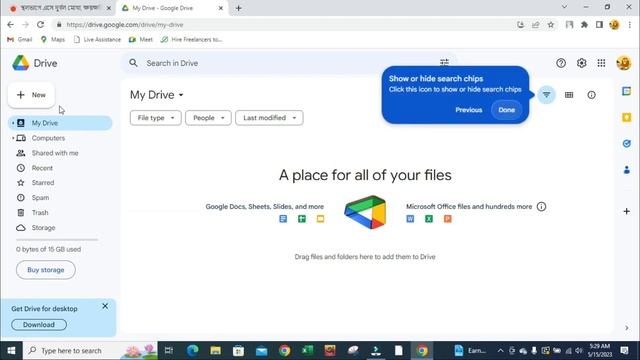Viewport: 640px width, 360px height.
Task: Open the File type filter
Action: point(156,118)
